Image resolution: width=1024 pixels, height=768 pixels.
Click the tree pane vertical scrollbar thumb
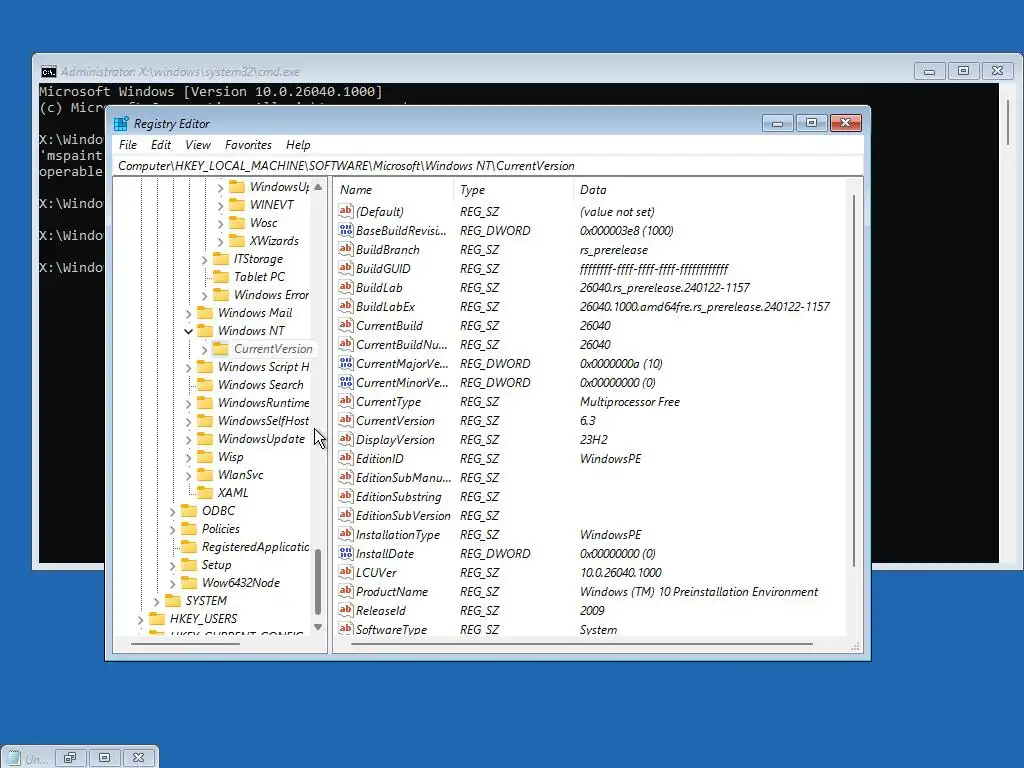(318, 581)
